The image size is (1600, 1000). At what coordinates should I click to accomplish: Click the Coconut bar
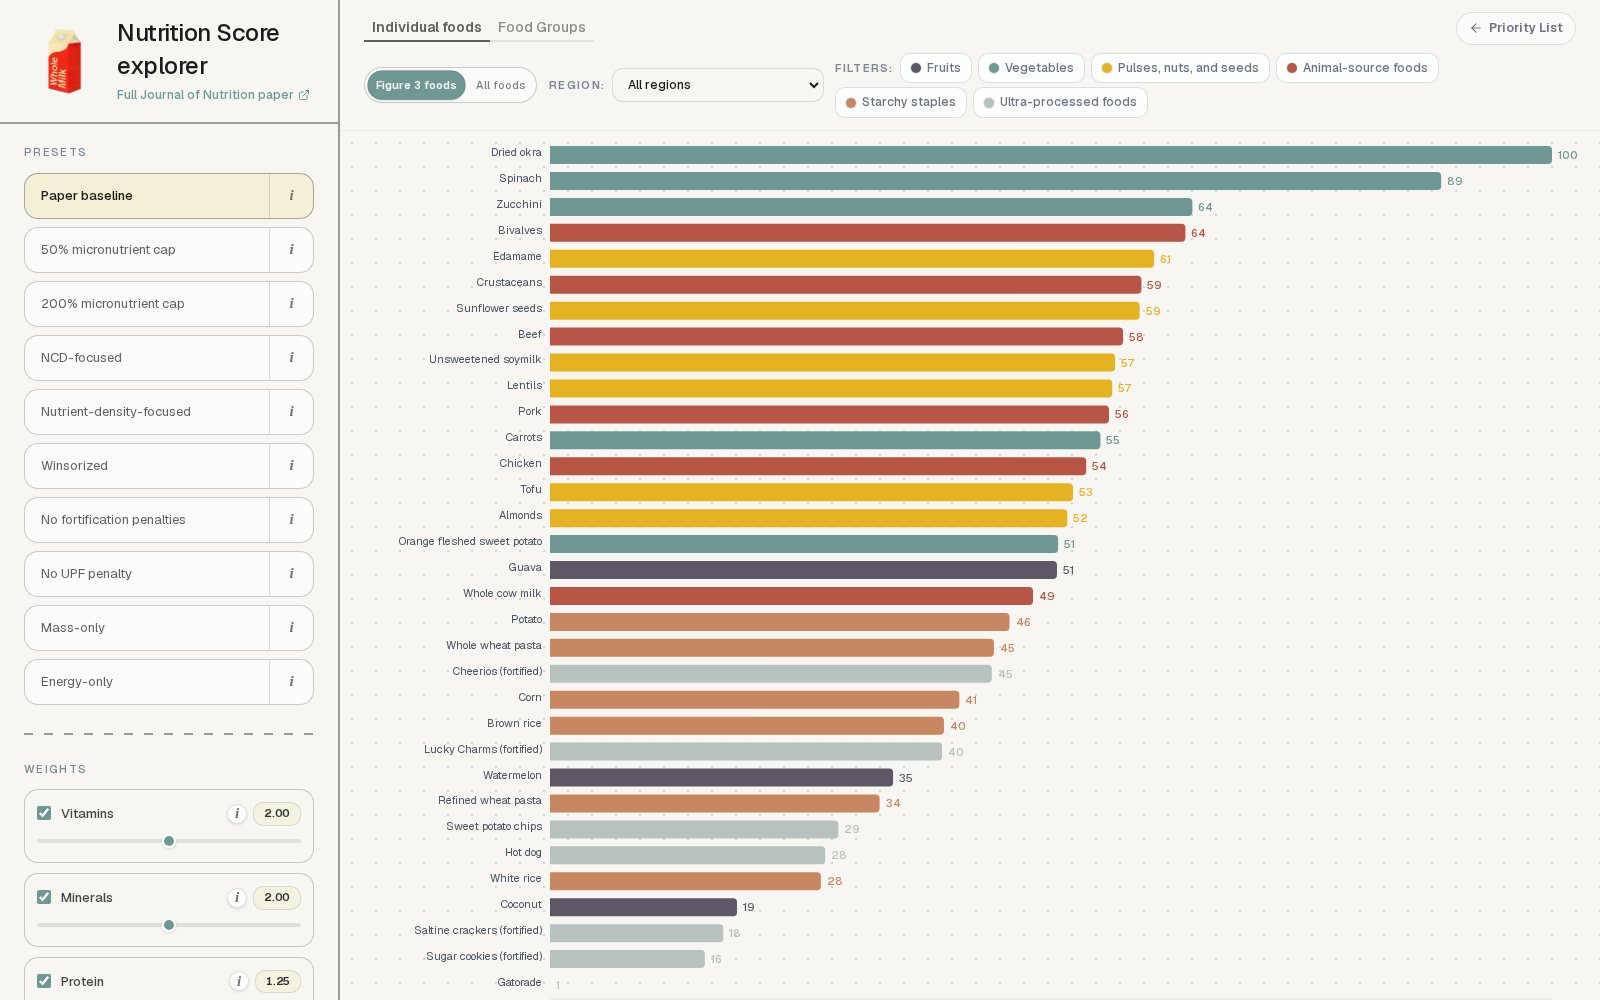(643, 907)
